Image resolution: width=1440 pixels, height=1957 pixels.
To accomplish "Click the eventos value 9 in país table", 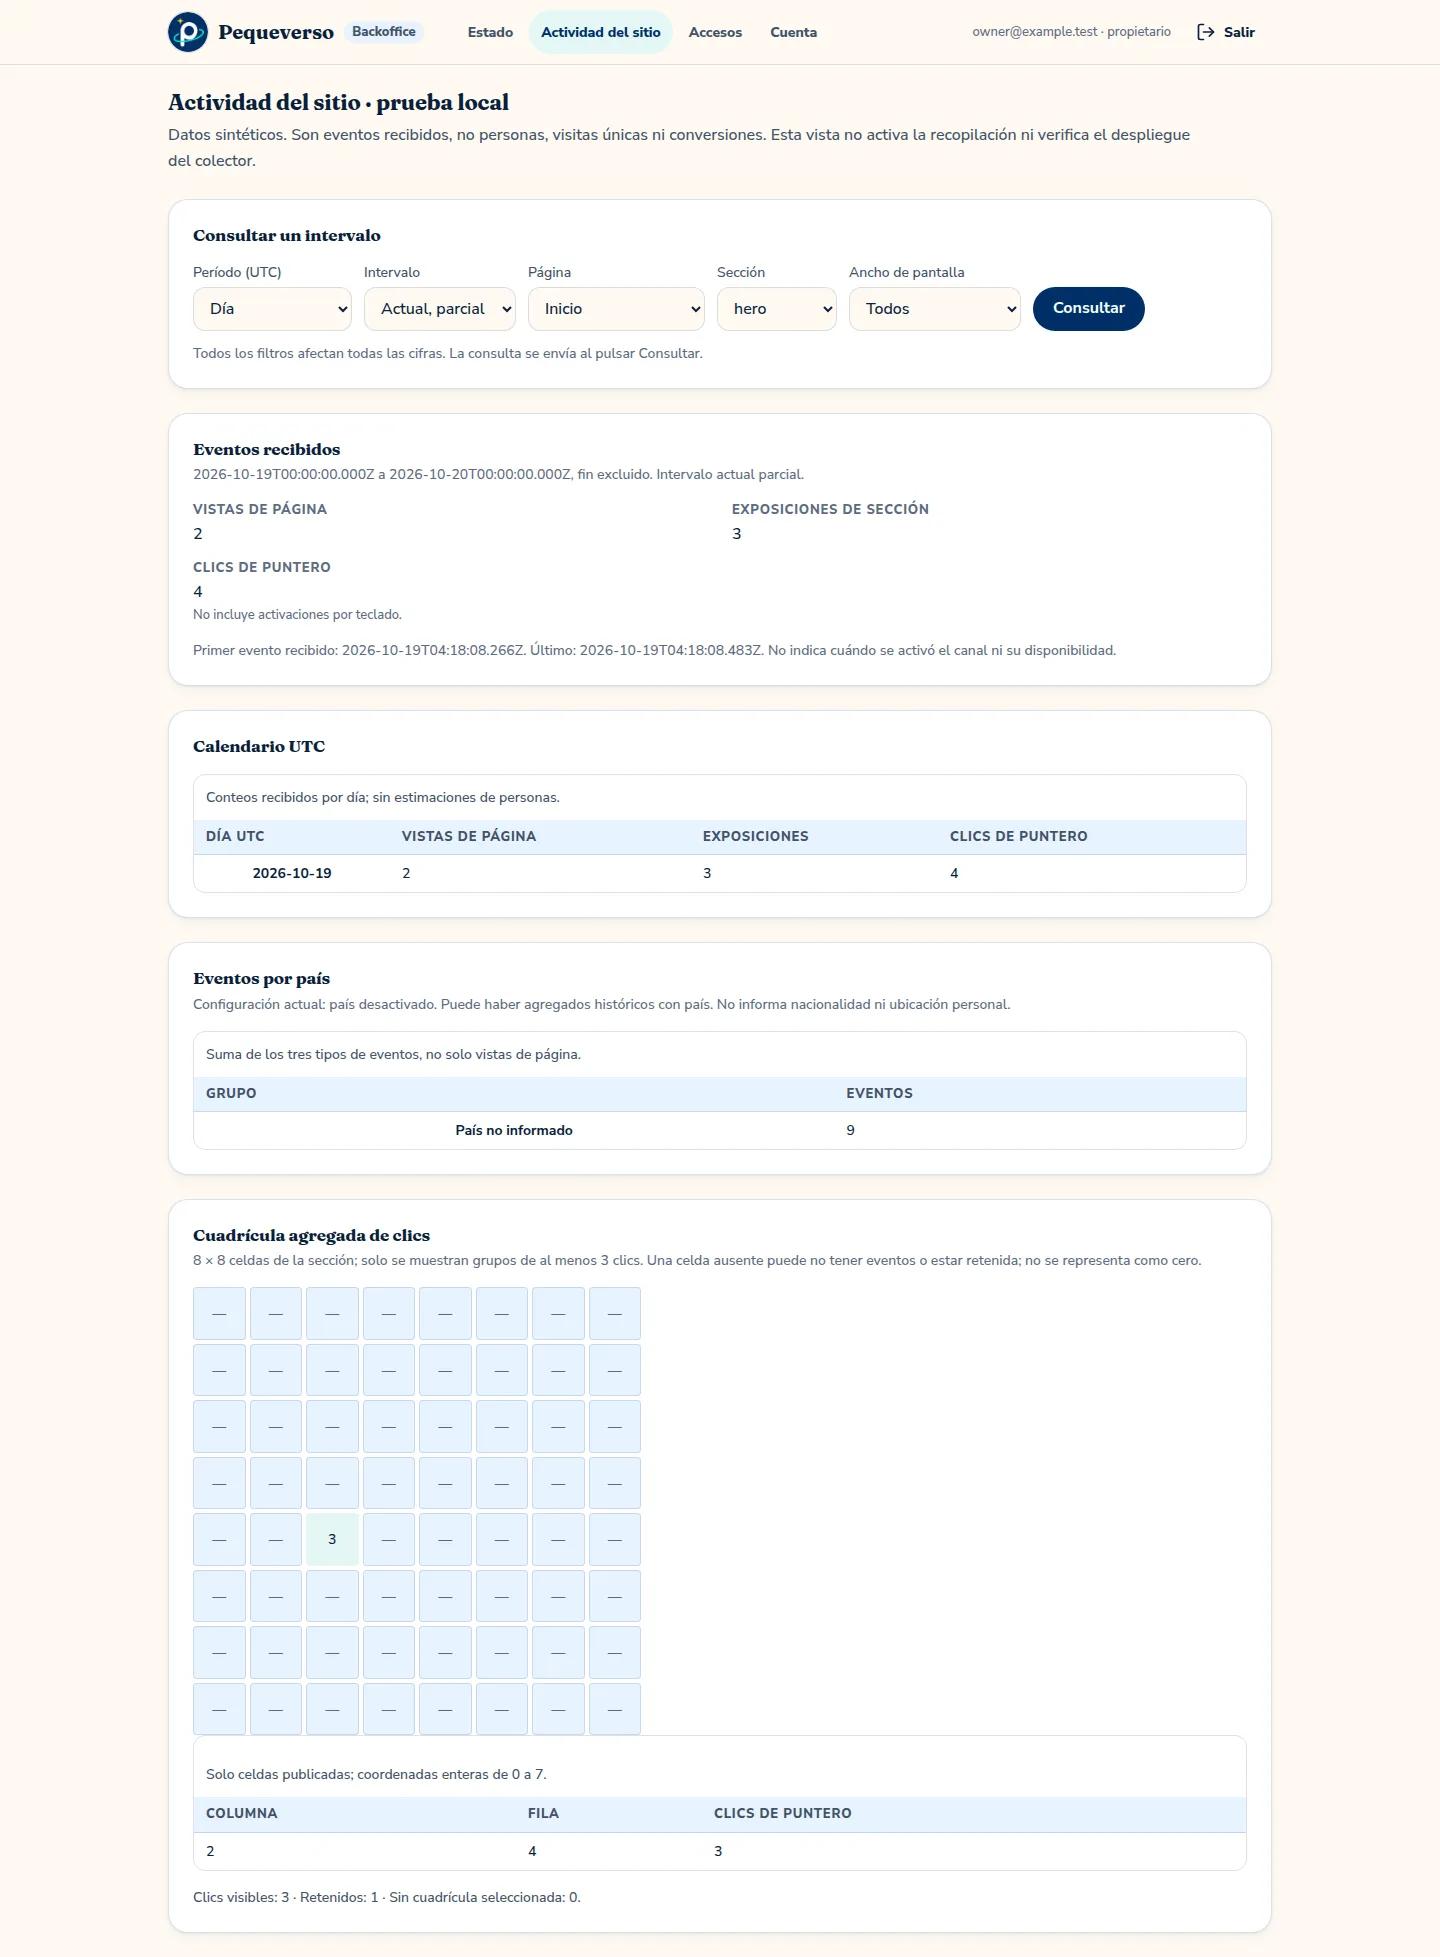I will click(851, 1130).
